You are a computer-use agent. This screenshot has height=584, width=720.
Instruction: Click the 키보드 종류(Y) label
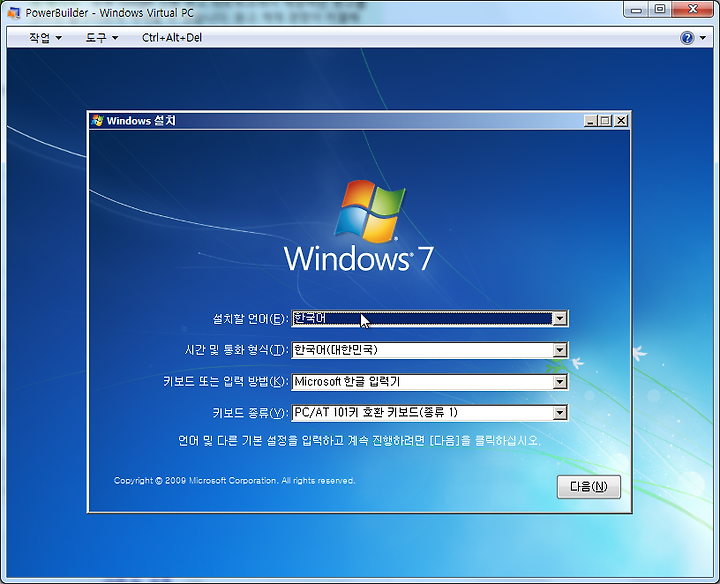(x=250, y=413)
